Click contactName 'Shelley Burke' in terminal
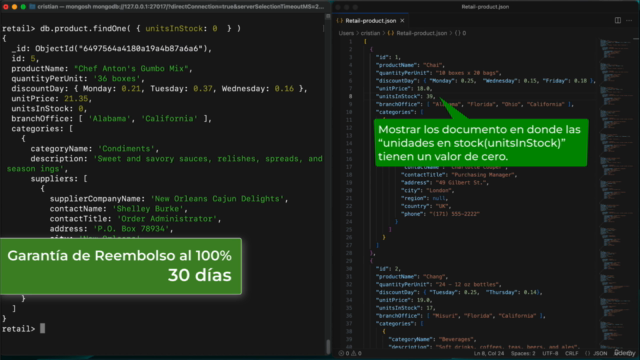This screenshot has height=360, width=640. 119,209
